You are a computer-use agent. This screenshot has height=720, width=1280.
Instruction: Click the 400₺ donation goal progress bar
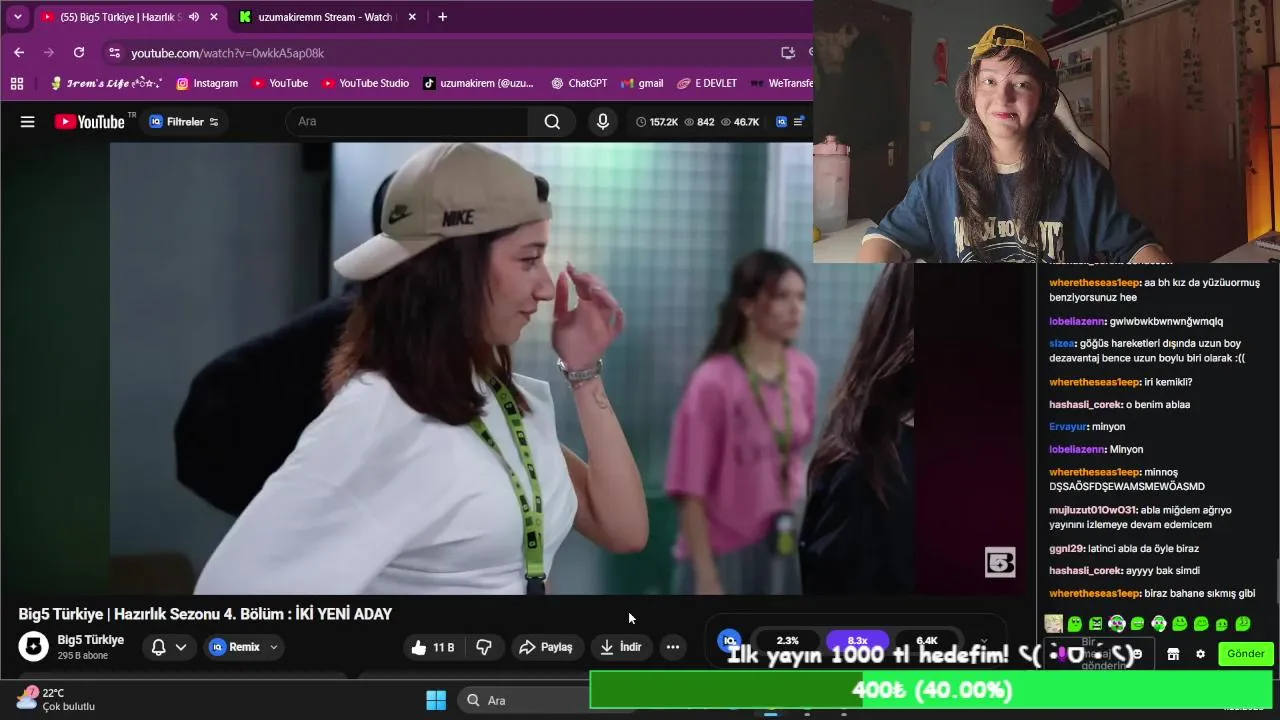[931, 690]
